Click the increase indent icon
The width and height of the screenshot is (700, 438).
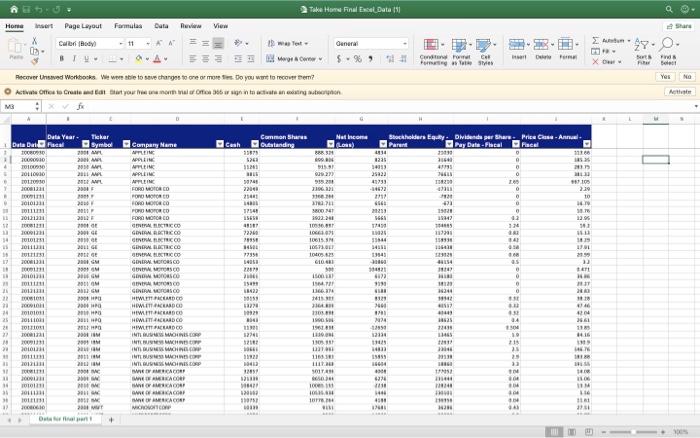point(251,58)
